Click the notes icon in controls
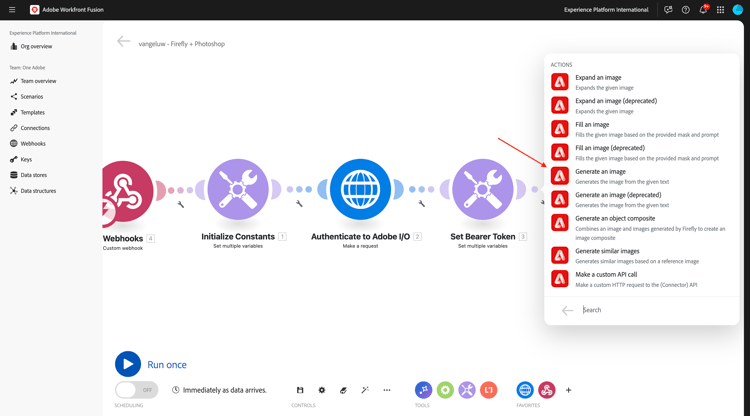 pyautogui.click(x=343, y=390)
